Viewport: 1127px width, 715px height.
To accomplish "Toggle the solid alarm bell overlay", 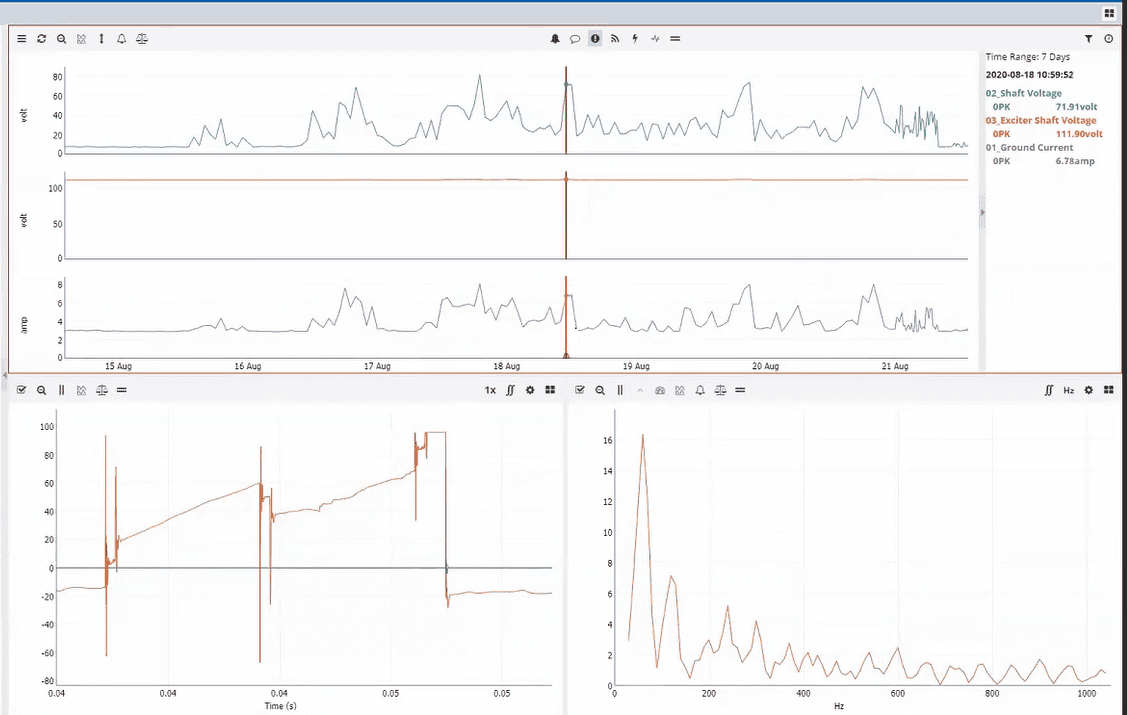I will (555, 39).
